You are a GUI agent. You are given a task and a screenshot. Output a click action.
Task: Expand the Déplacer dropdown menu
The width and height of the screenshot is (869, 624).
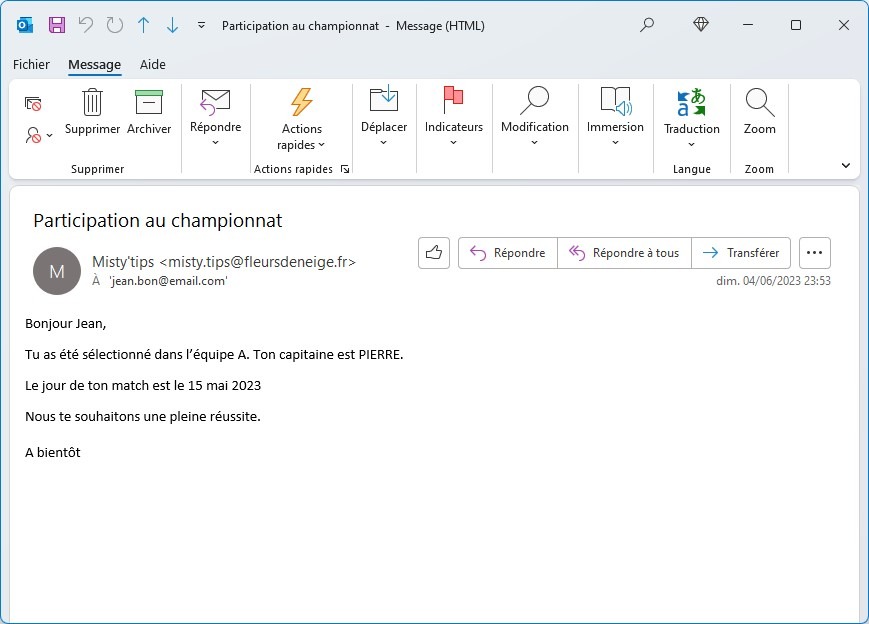click(383, 142)
